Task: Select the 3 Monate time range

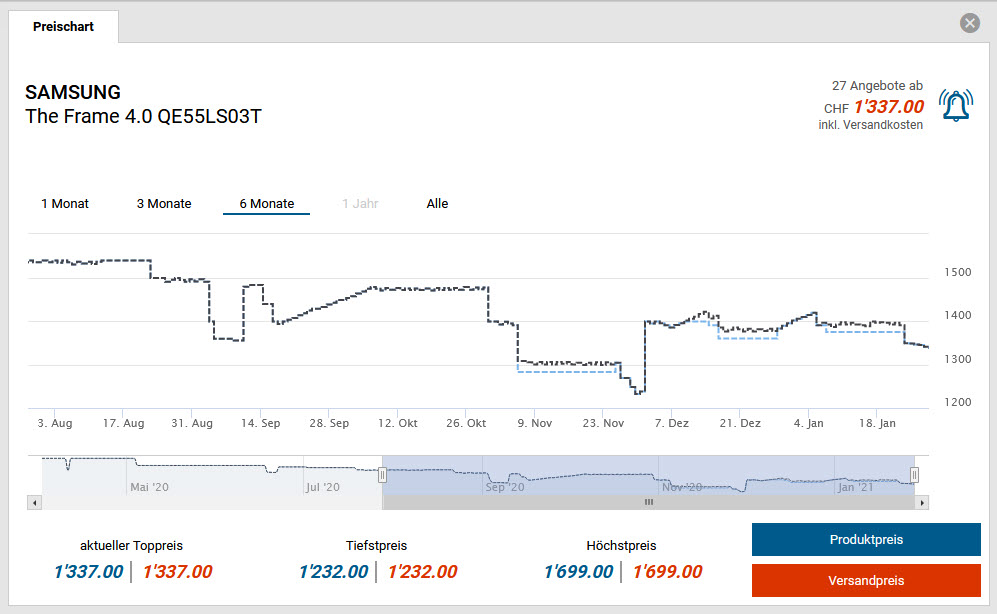Action: click(164, 204)
